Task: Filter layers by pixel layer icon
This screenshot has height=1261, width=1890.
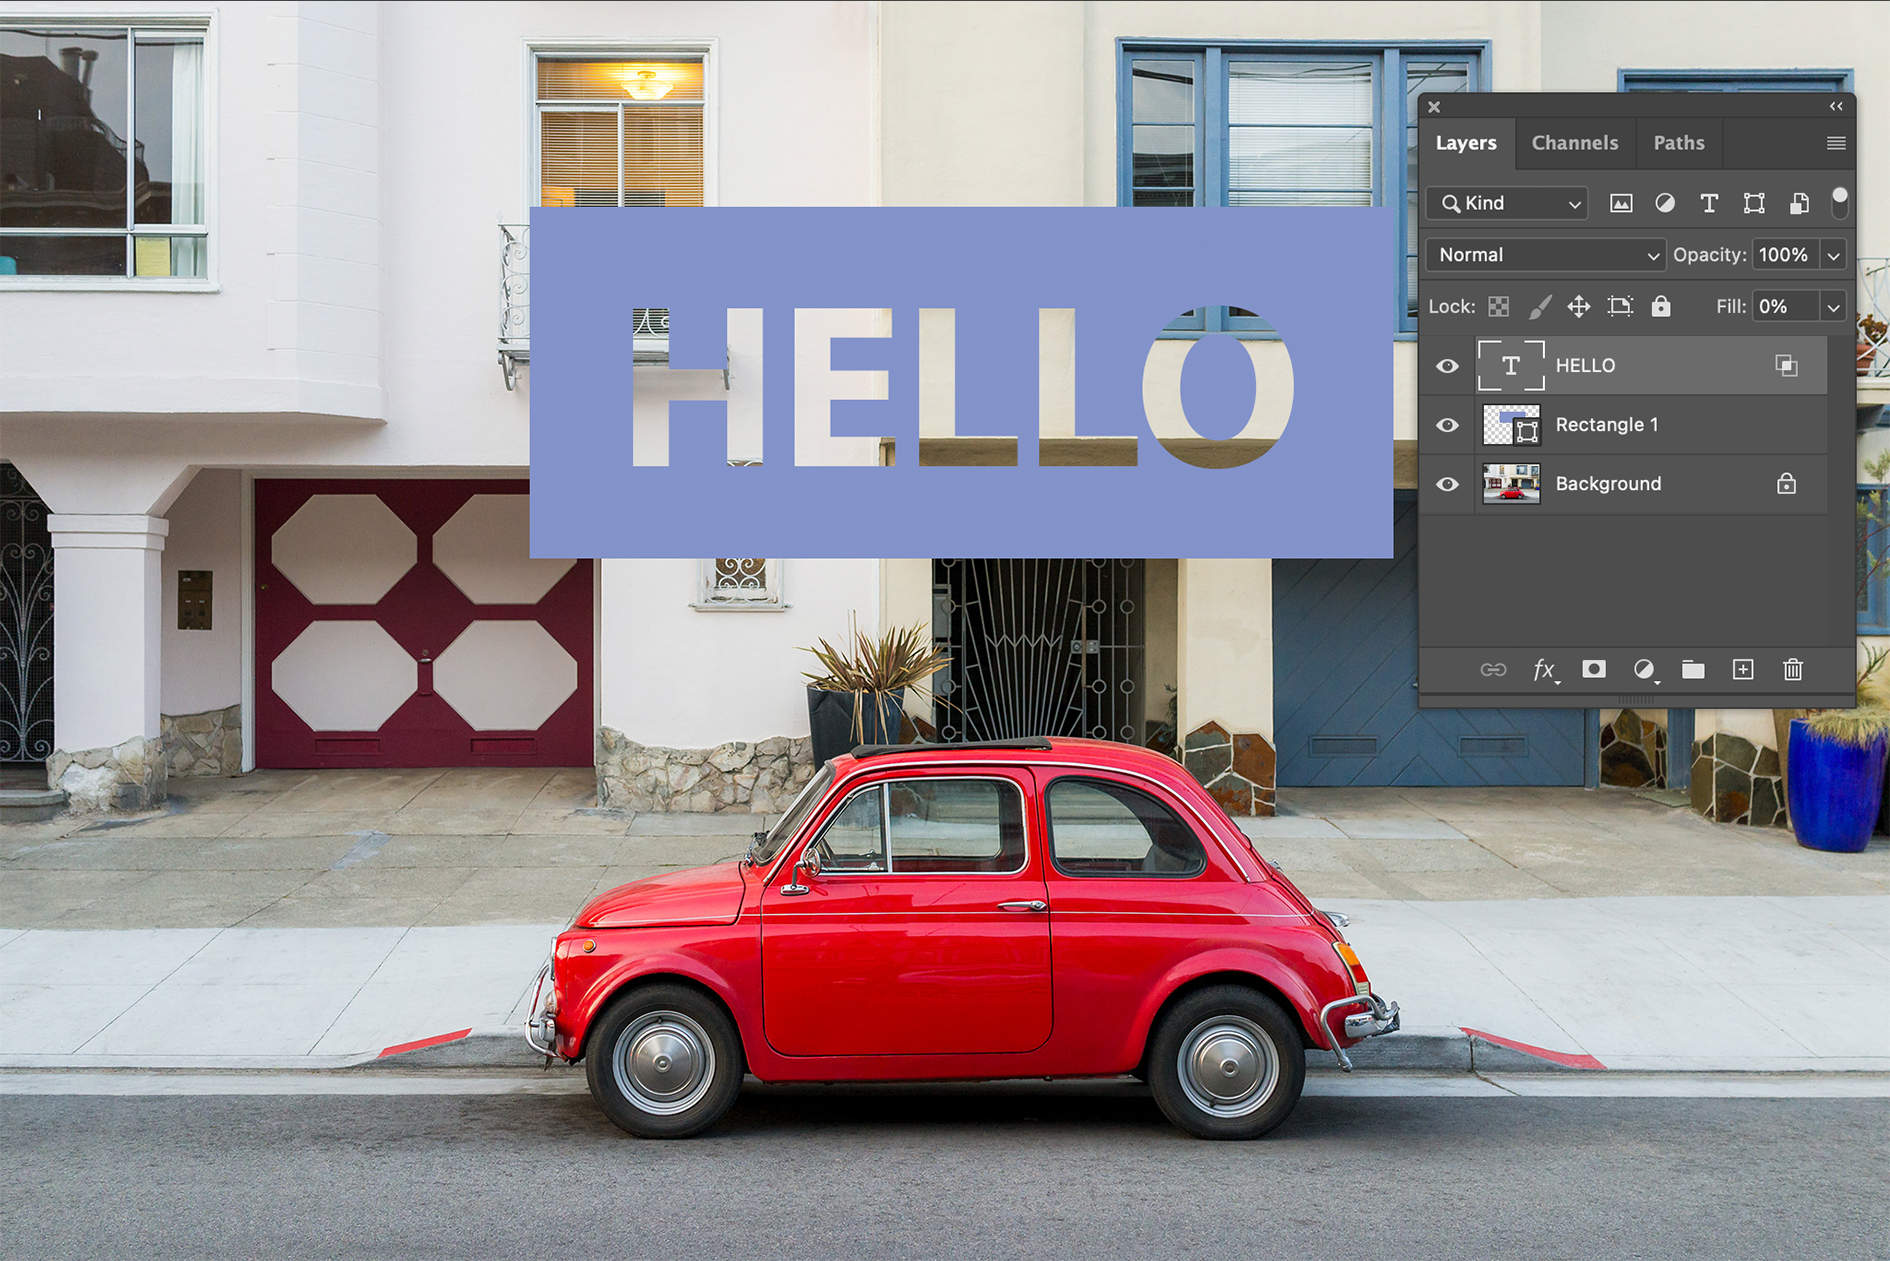Action: (1621, 203)
